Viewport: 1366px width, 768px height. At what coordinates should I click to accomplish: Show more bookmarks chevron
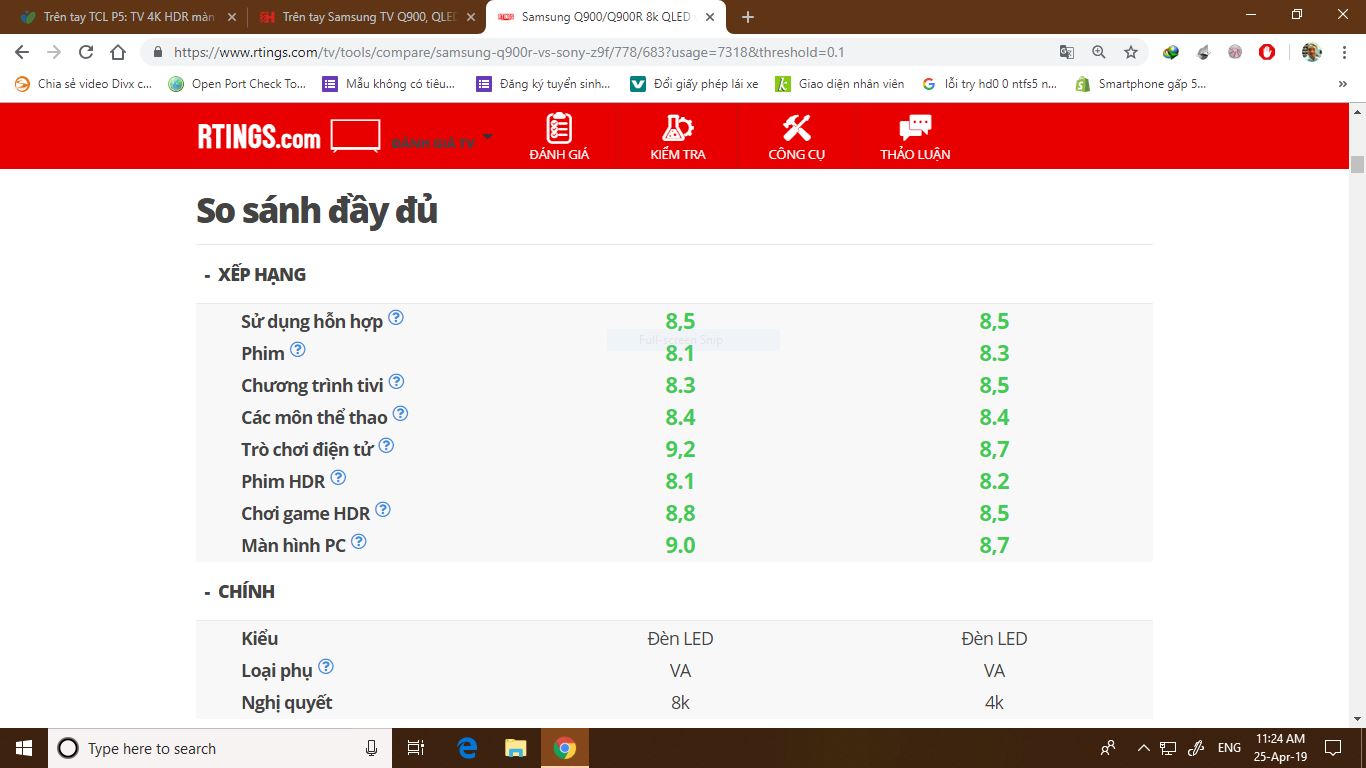coord(1343,84)
